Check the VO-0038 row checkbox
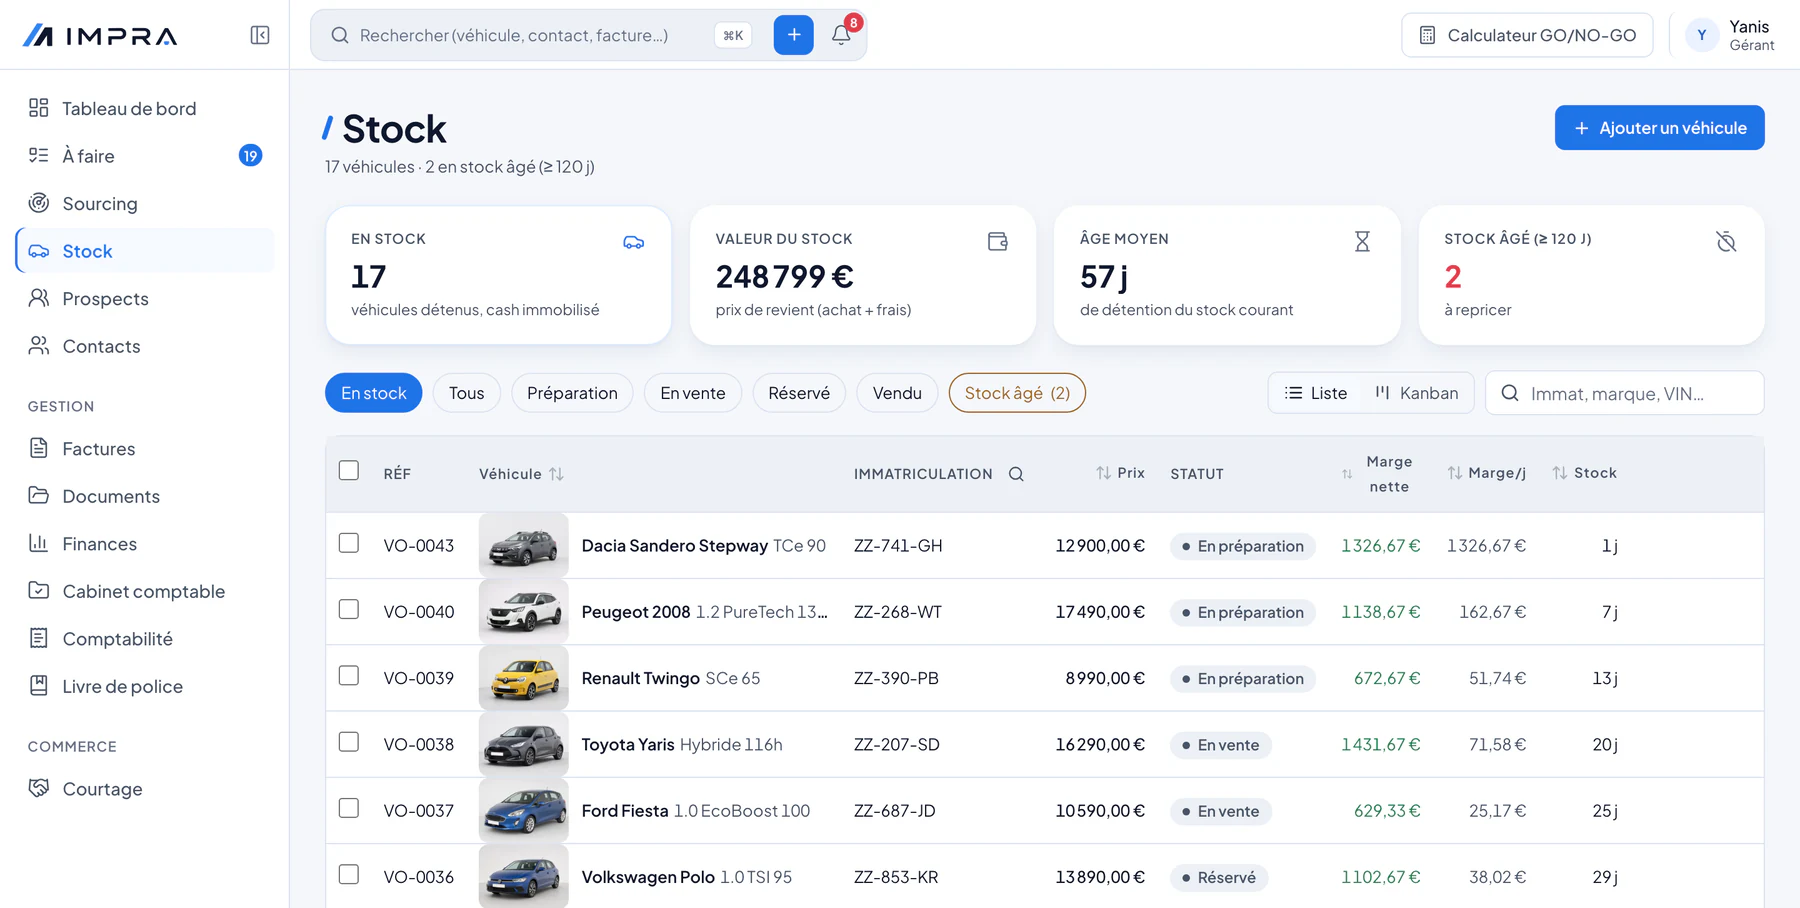 click(349, 741)
